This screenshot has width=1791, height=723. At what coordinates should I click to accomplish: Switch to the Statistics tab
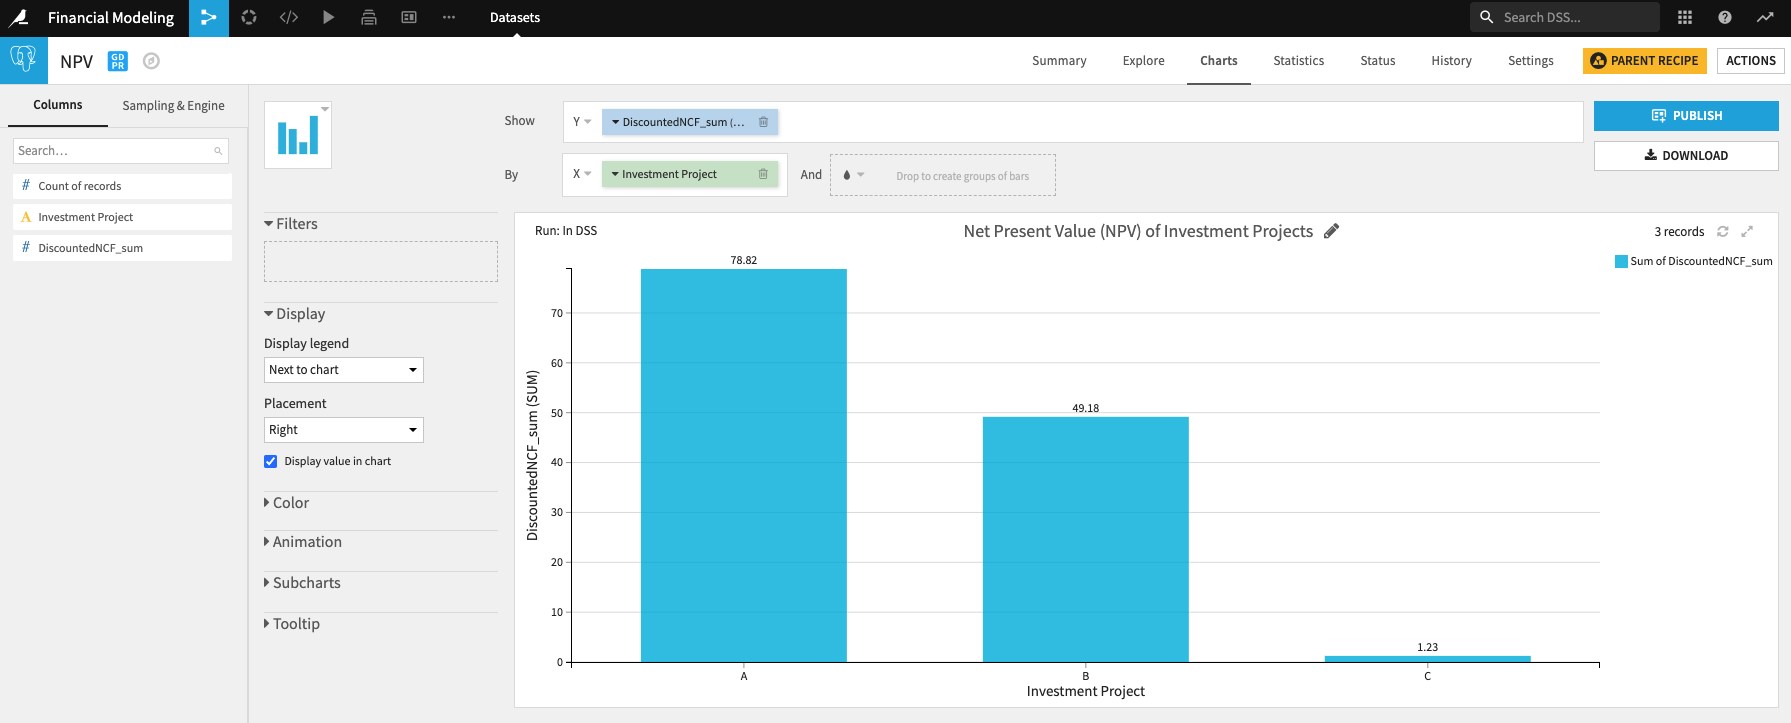coord(1298,61)
